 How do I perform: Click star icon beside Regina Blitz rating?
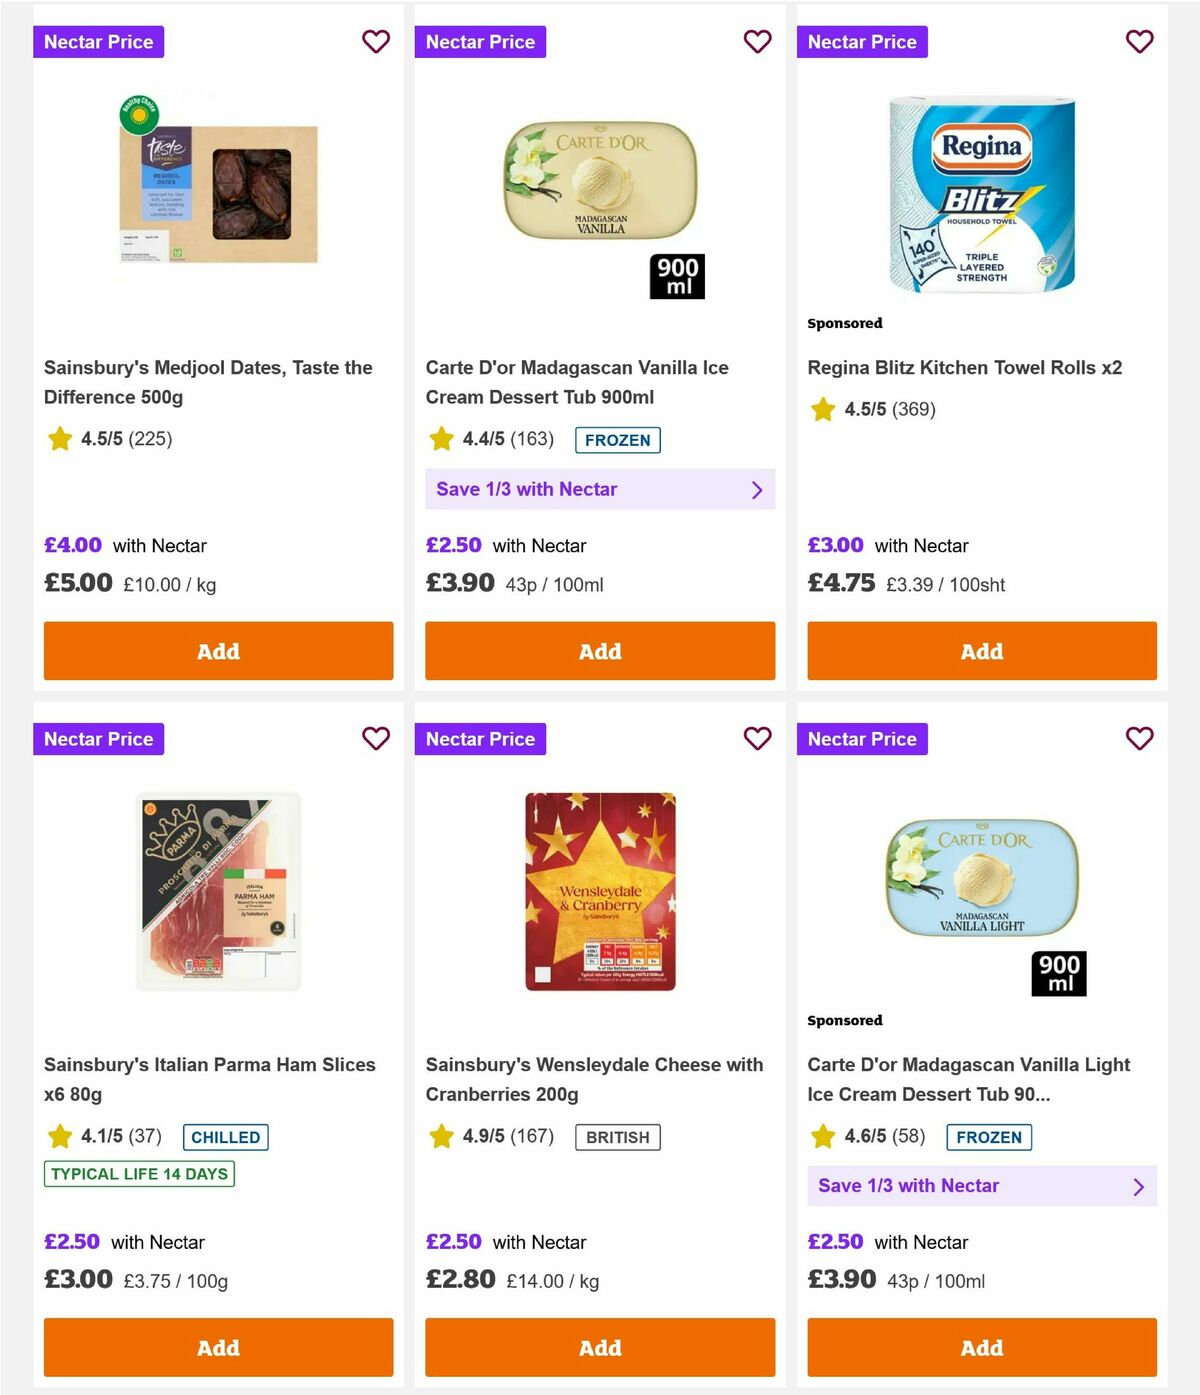point(823,409)
